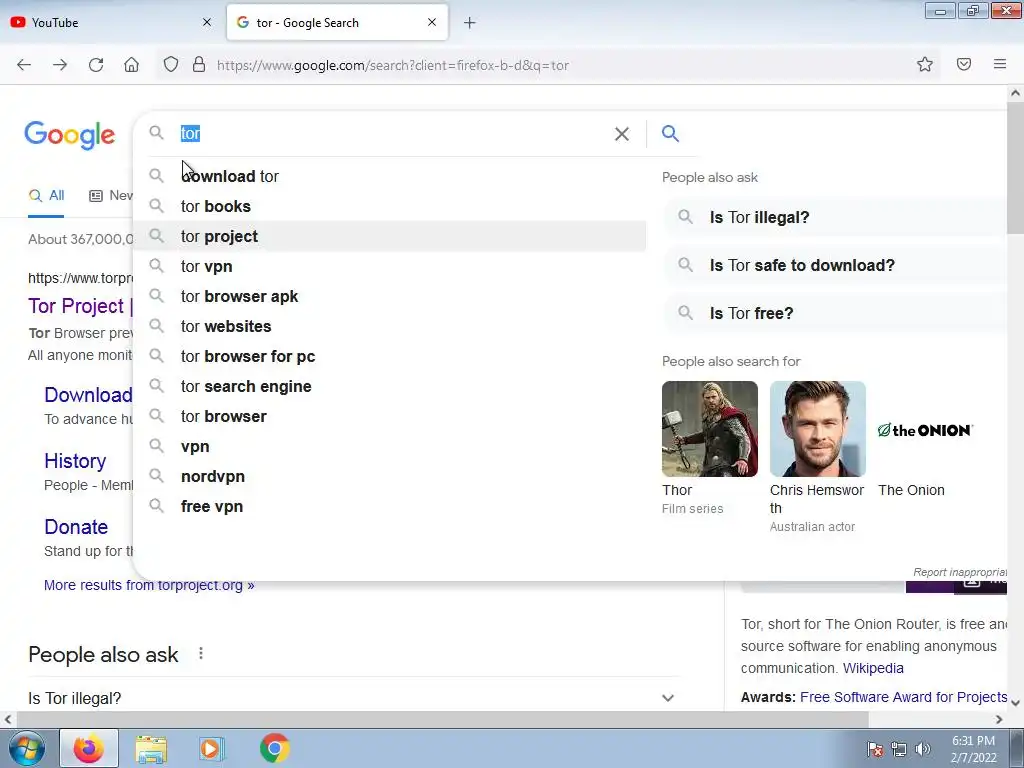Viewport: 1024px width, 768px height.
Task: Save page to Pocket icon
Action: point(964,64)
